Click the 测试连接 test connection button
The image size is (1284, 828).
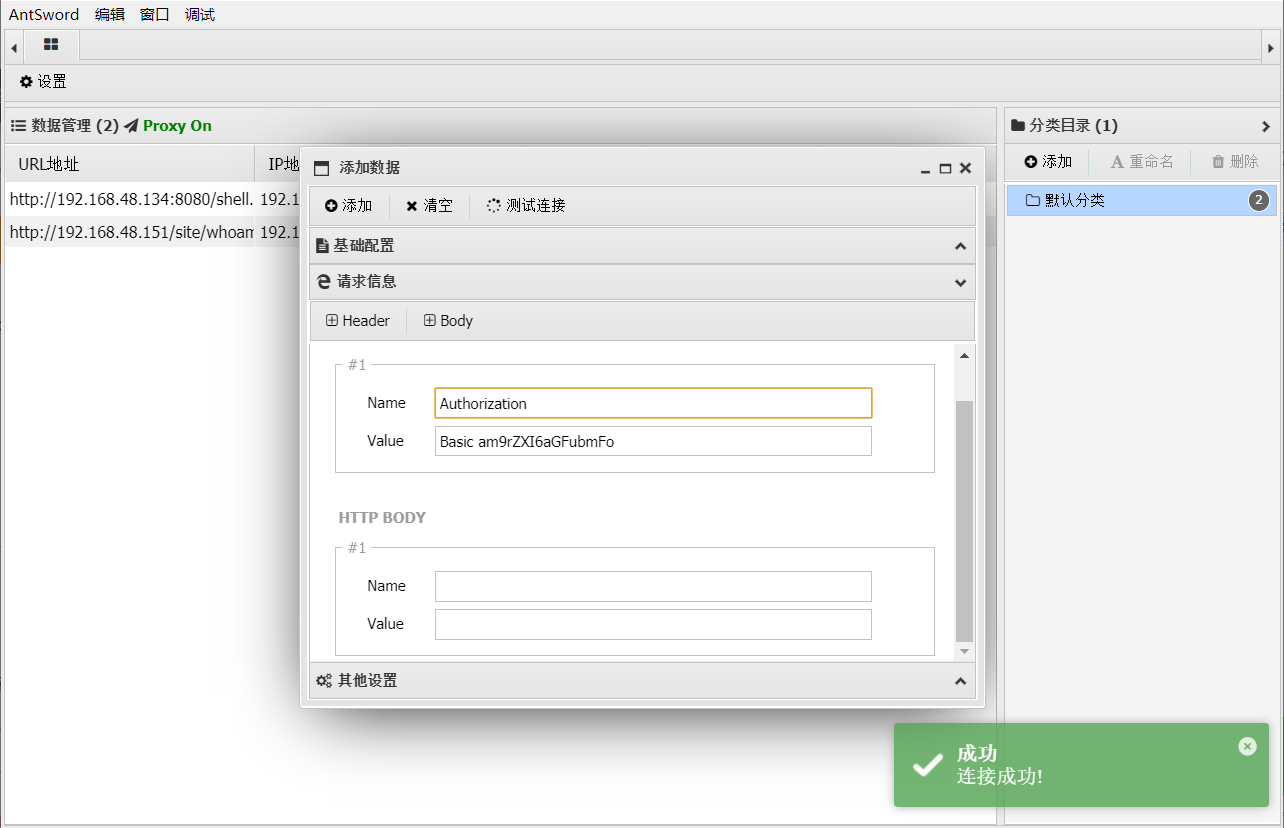click(526, 206)
